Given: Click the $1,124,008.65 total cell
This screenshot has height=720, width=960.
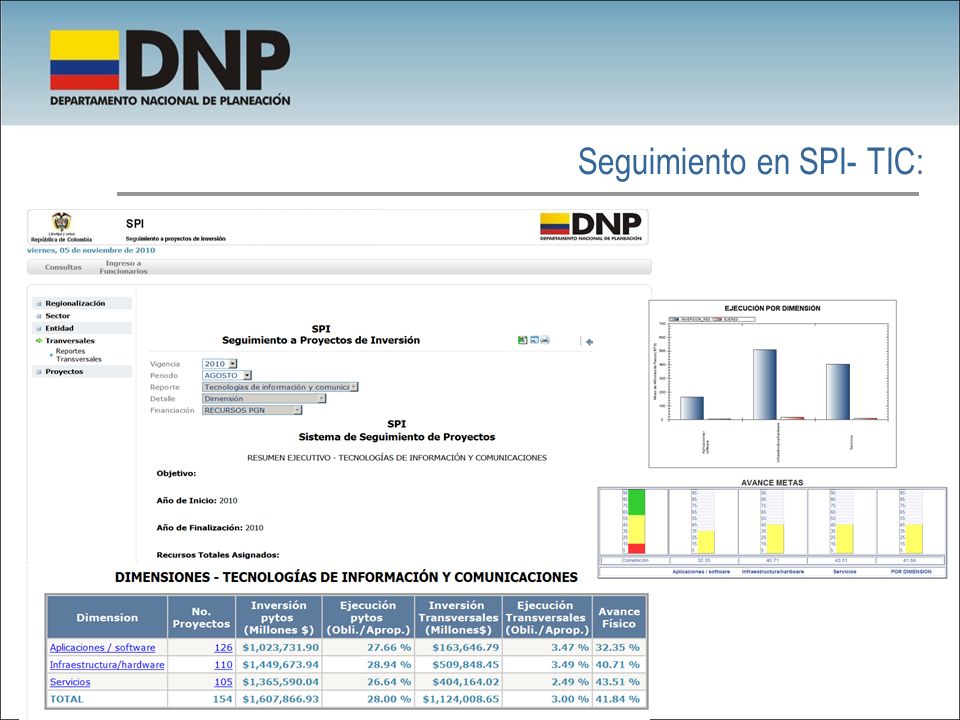Looking at the screenshot, I should [460, 699].
